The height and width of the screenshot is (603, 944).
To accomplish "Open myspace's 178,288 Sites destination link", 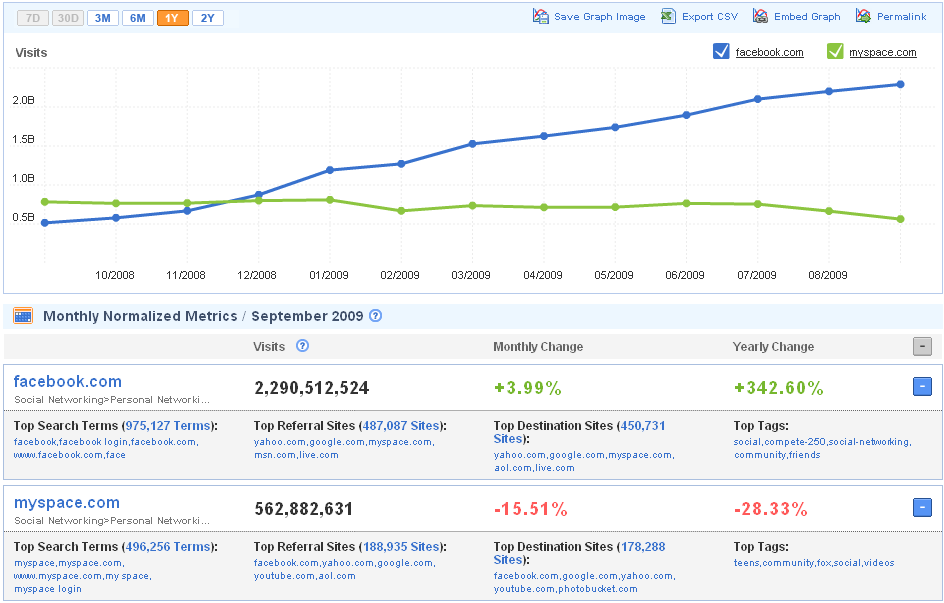I will click(x=579, y=553).
